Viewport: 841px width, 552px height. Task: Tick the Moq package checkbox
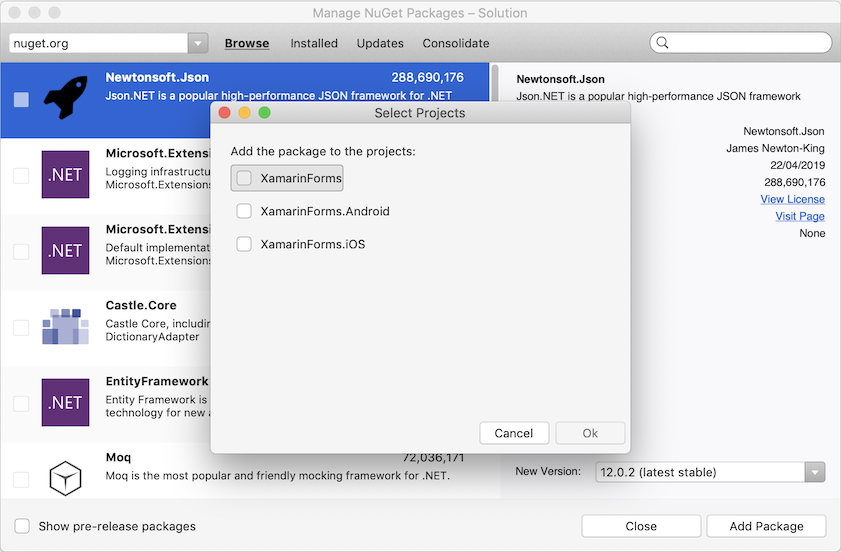pyautogui.click(x=21, y=479)
